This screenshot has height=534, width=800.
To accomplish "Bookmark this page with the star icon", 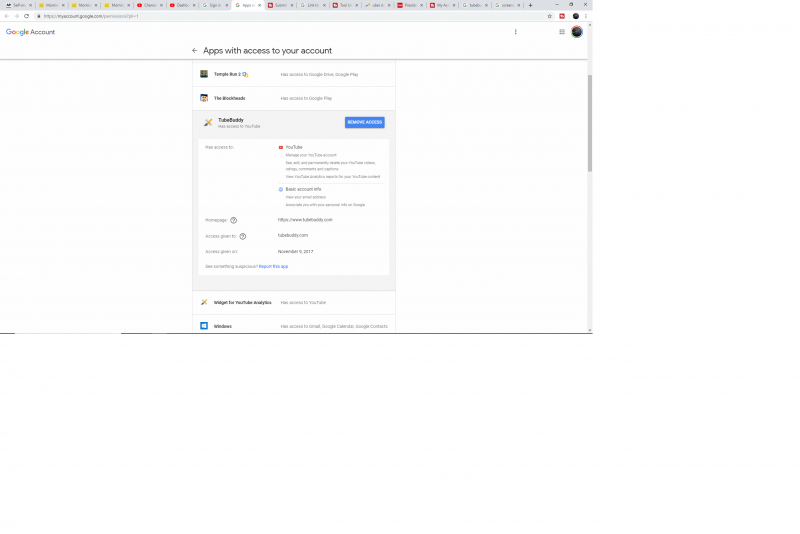I will coord(549,16).
